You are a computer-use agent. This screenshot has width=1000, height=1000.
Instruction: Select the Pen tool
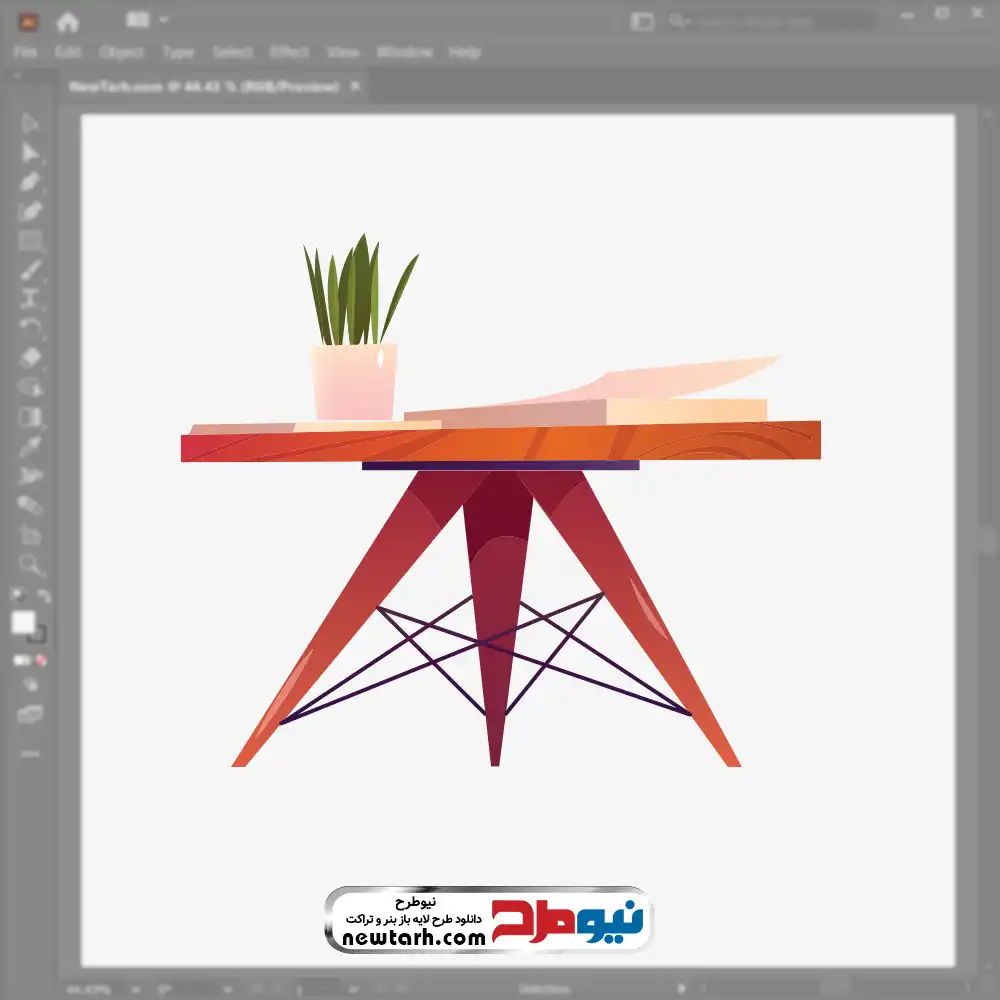[30, 182]
